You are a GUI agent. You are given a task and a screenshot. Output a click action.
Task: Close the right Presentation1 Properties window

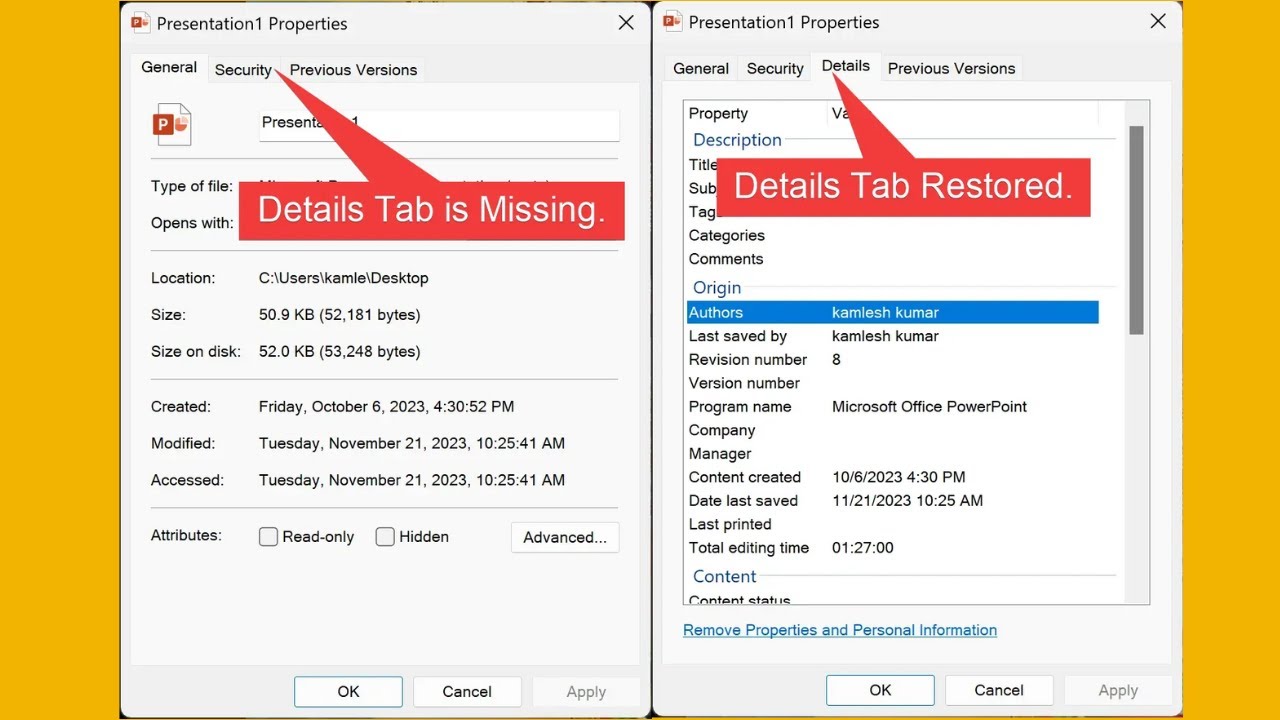1158,21
